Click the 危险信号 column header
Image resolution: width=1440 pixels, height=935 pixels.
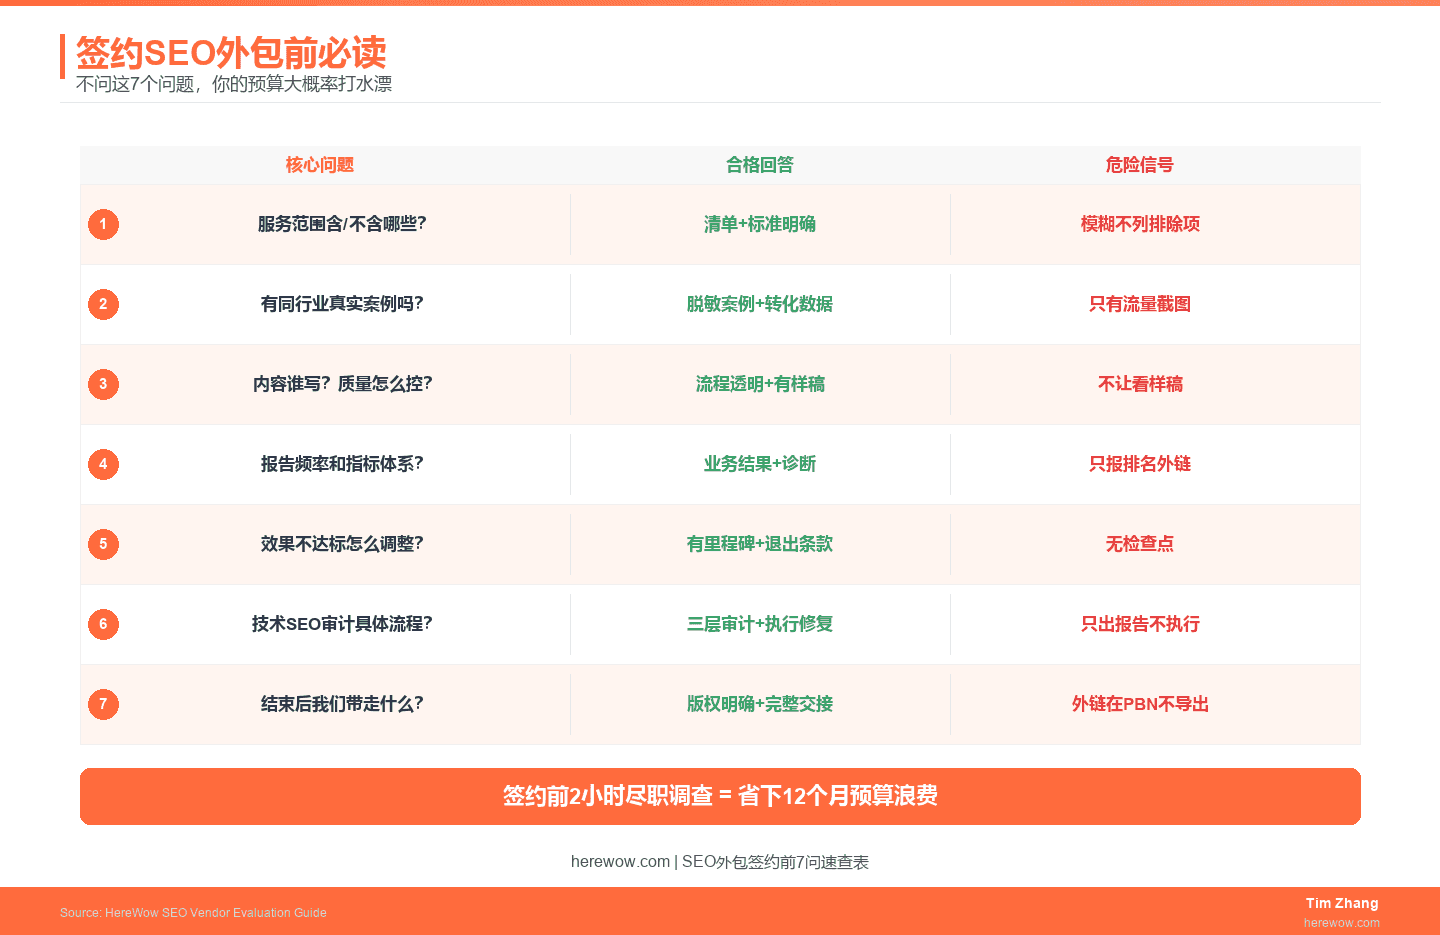coord(1140,165)
